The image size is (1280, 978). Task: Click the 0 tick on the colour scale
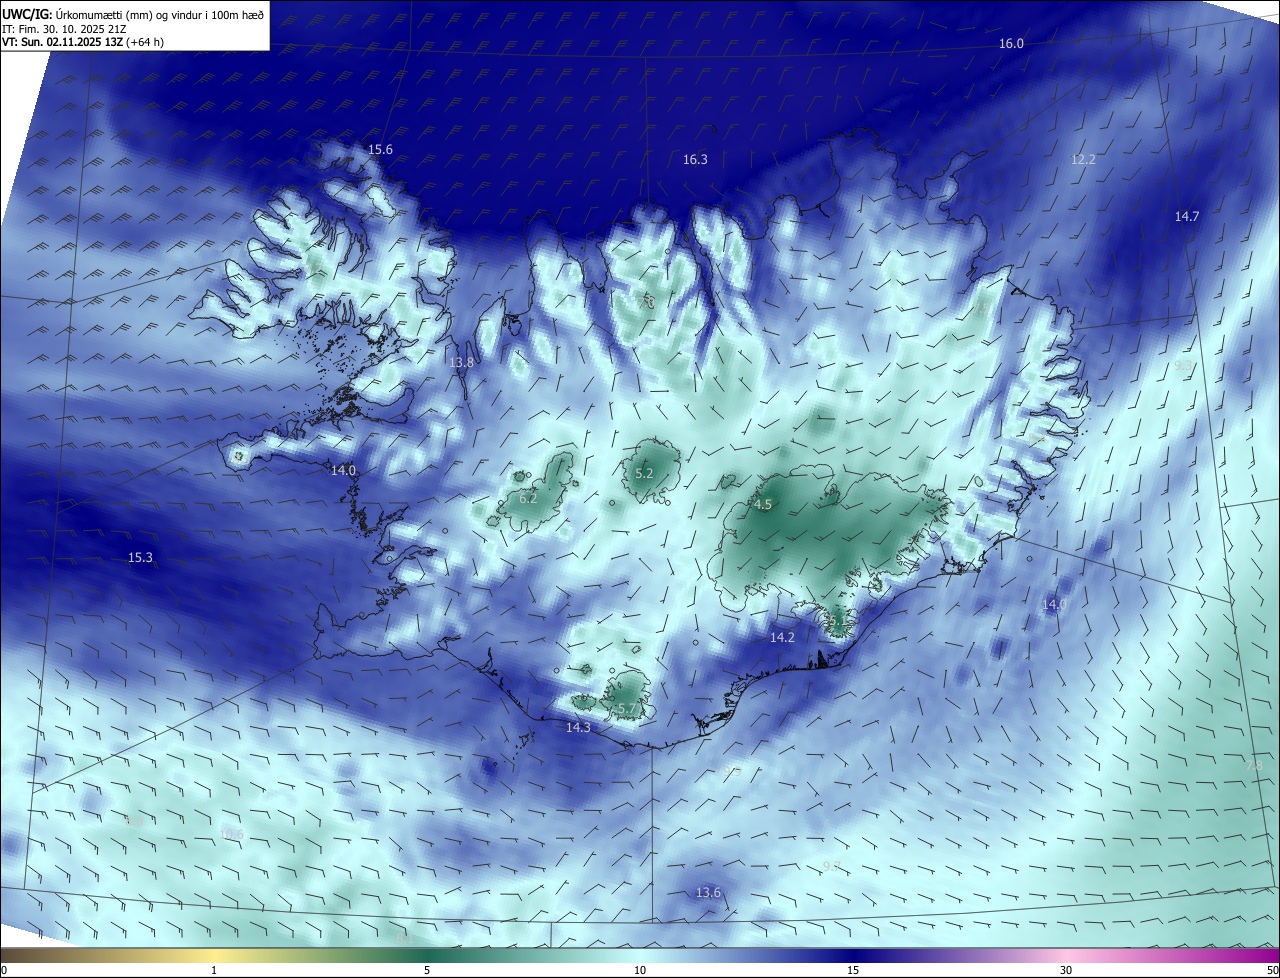[x=3, y=970]
